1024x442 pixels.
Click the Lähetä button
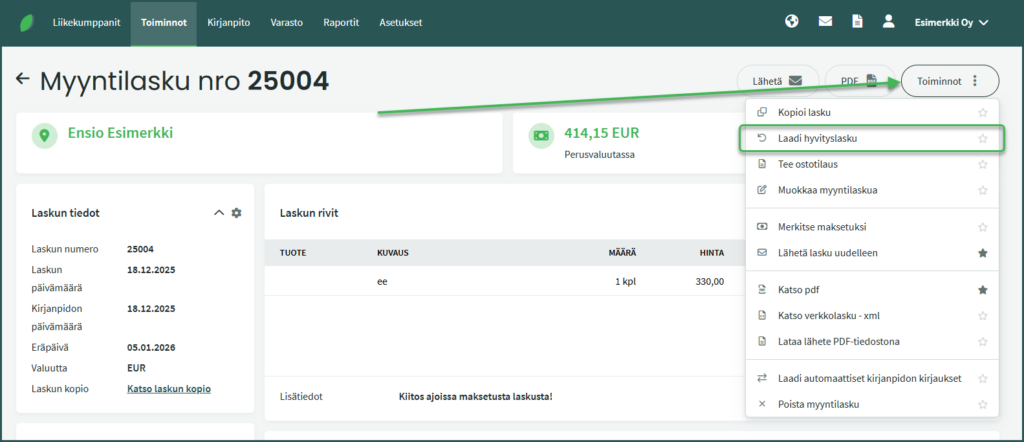[776, 81]
